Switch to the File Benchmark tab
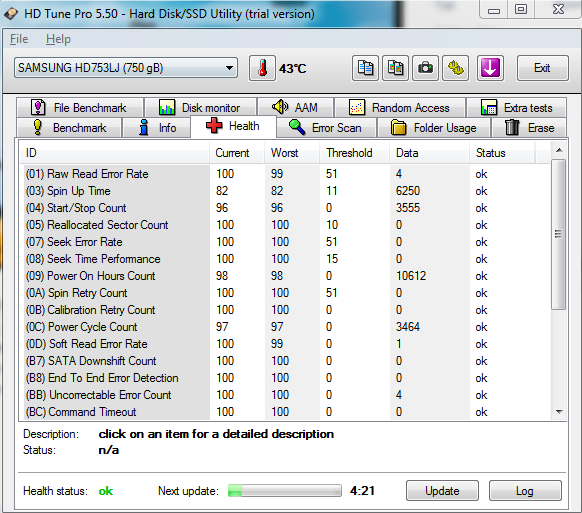The image size is (582, 513). (80, 108)
